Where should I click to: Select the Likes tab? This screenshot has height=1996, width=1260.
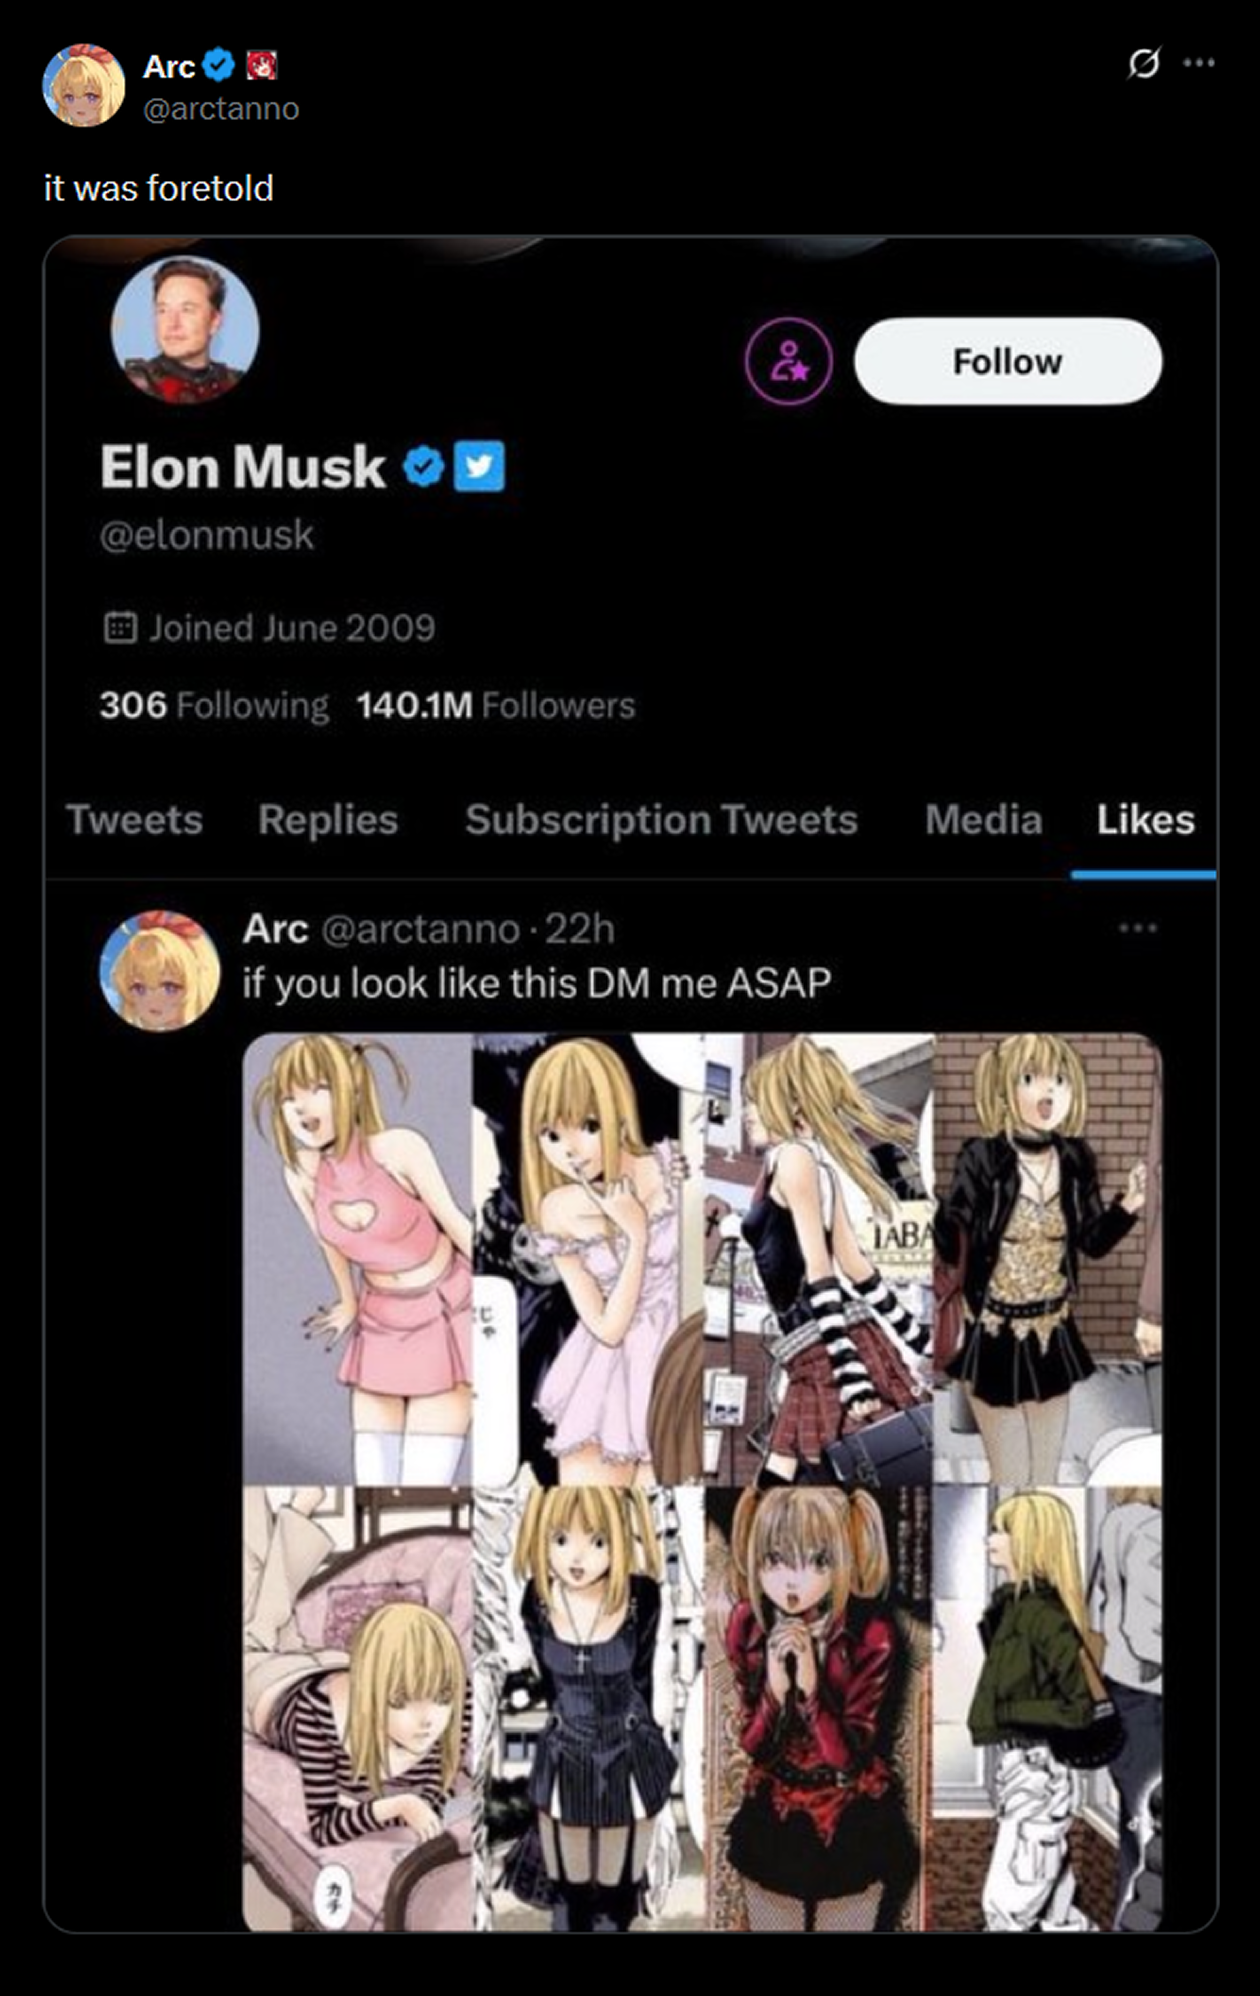1145,820
